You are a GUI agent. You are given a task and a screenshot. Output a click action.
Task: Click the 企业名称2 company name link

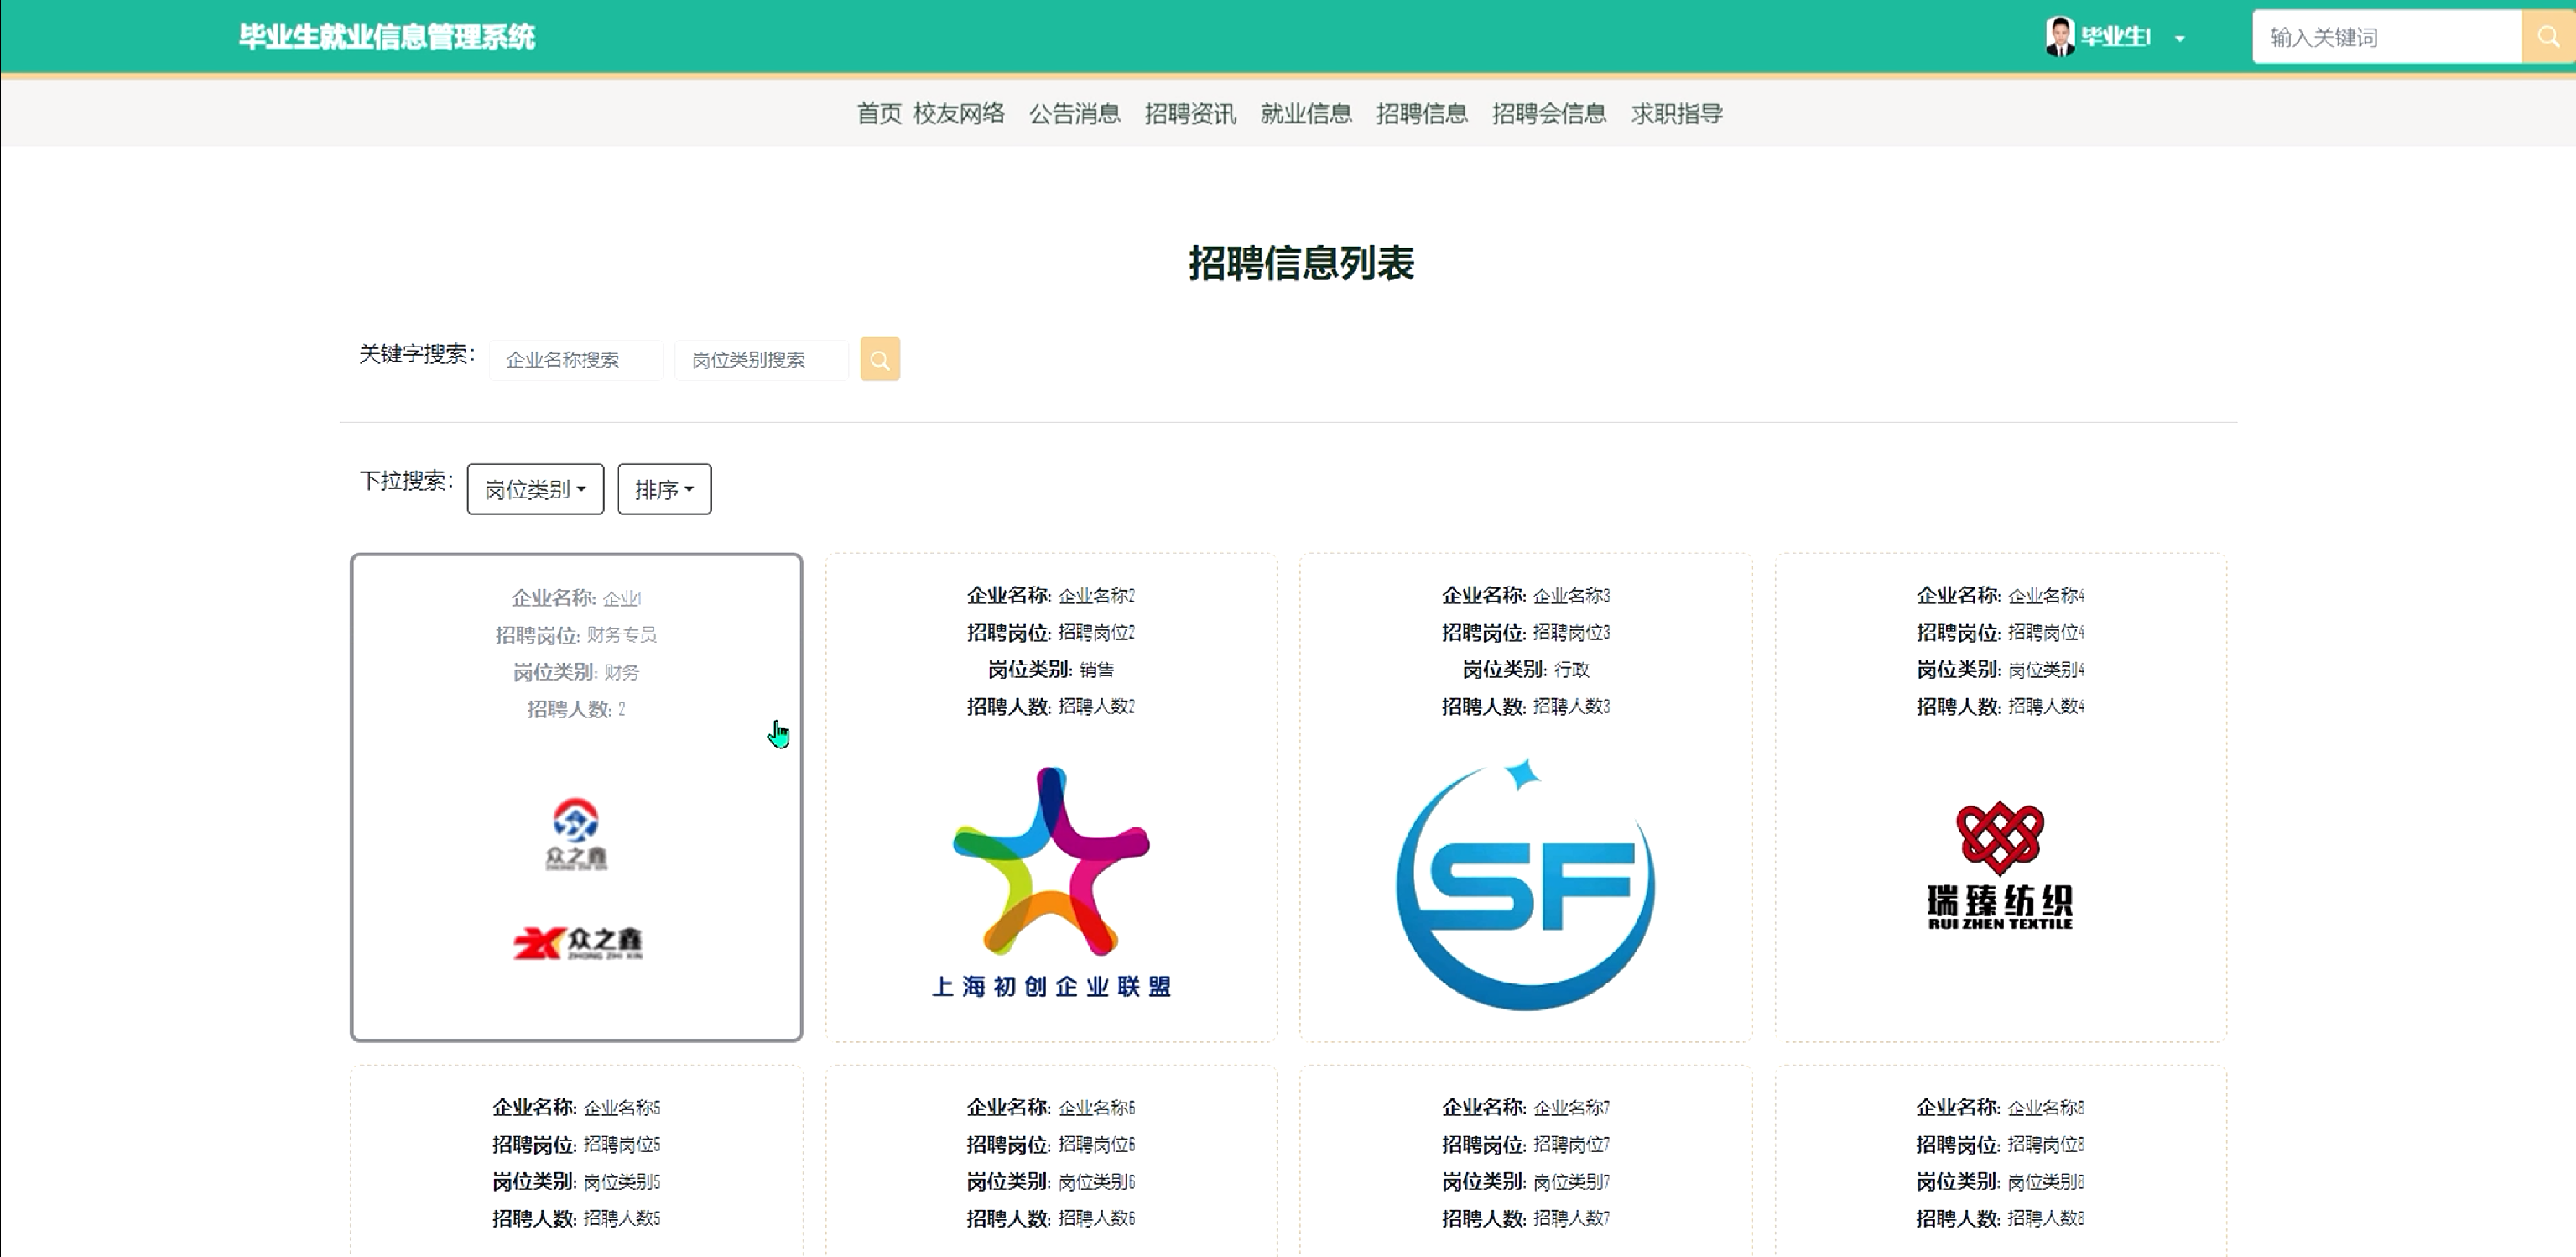coord(1096,596)
